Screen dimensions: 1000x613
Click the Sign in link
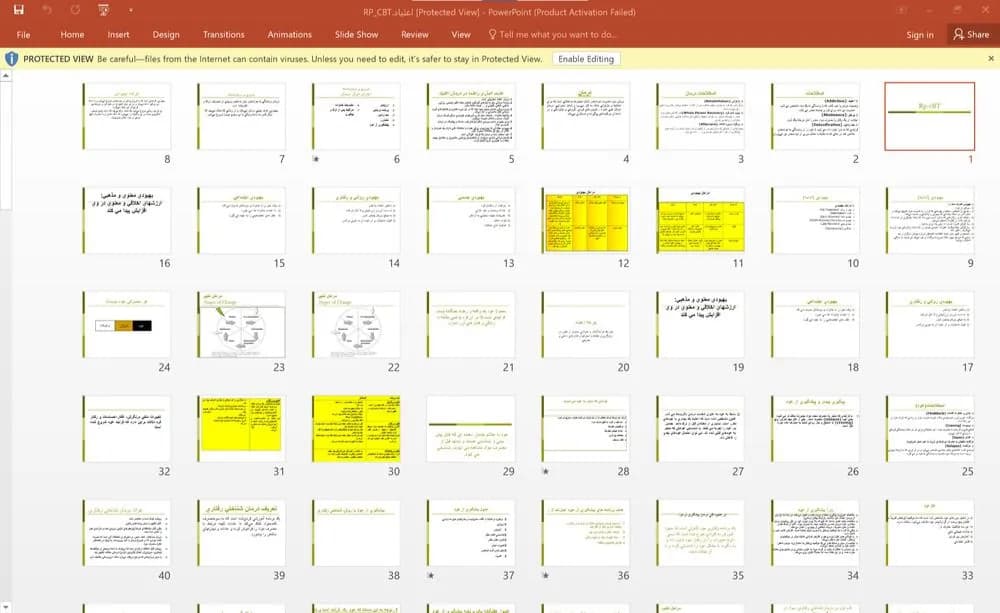tap(920, 34)
